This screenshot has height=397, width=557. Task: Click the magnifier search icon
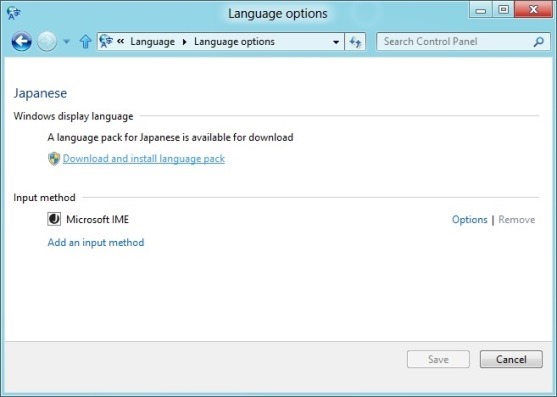[539, 42]
